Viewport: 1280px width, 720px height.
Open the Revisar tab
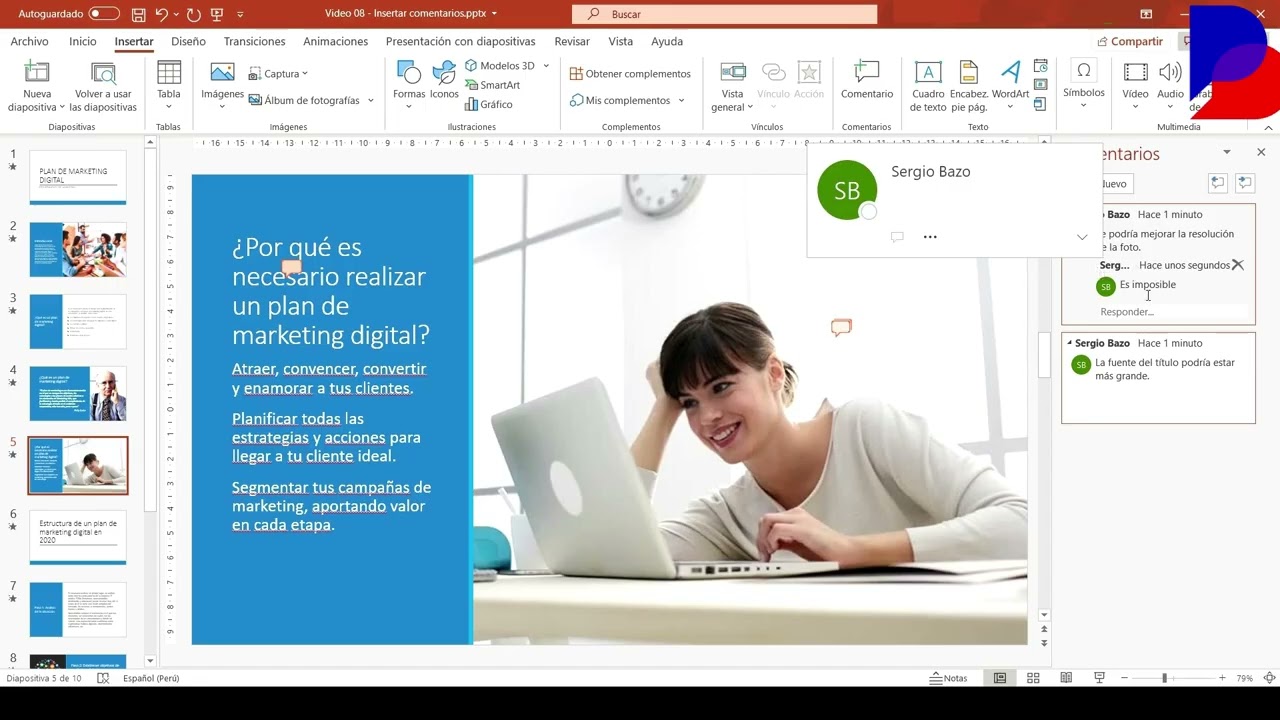572,41
